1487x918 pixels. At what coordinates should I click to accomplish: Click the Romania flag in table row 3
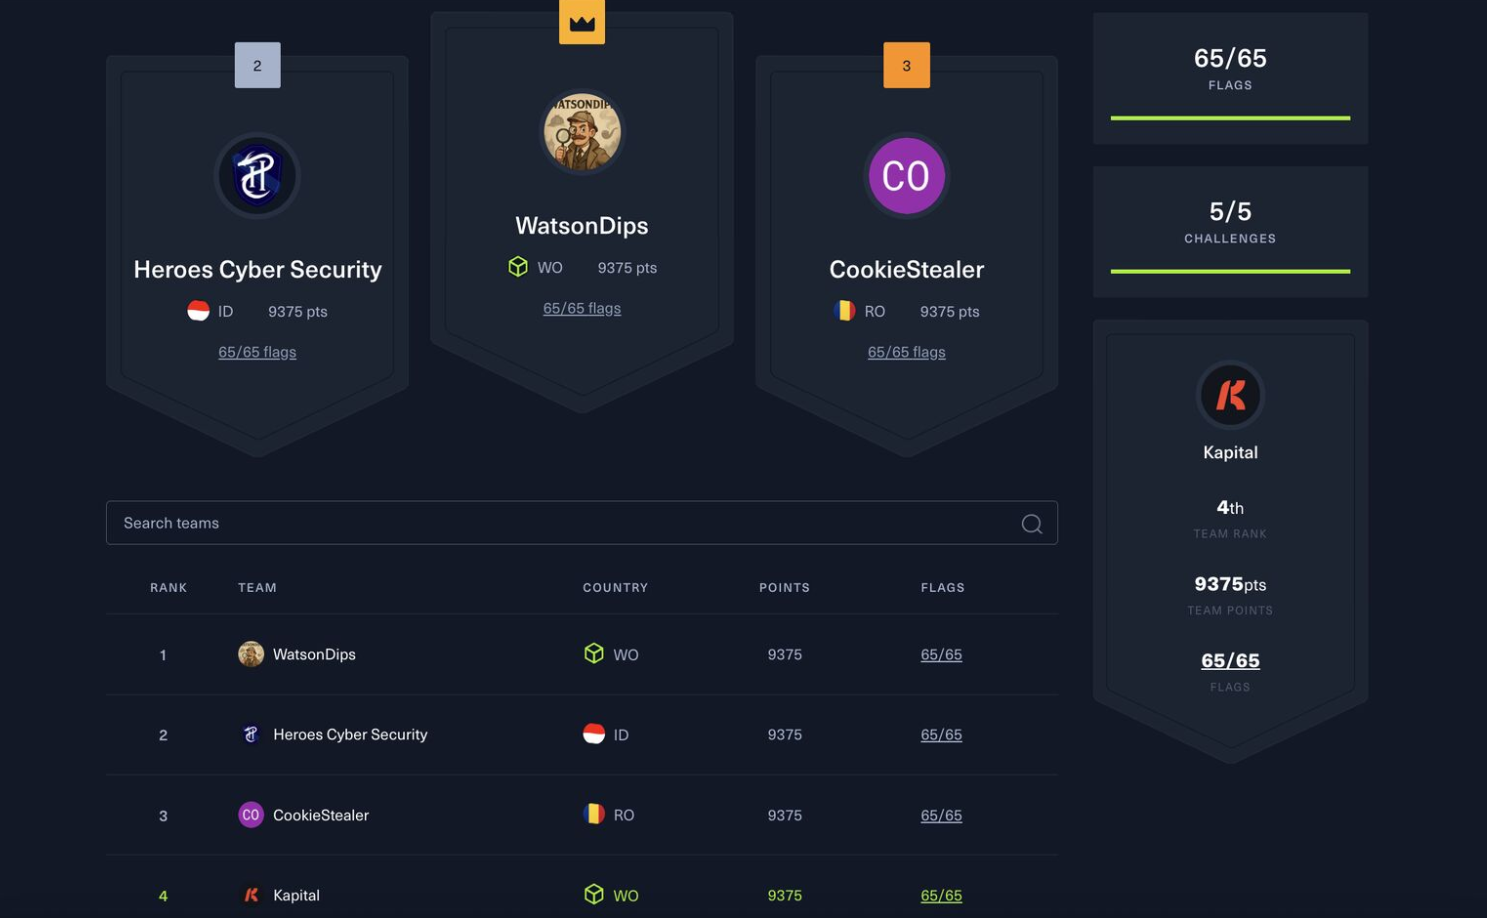[x=594, y=814]
